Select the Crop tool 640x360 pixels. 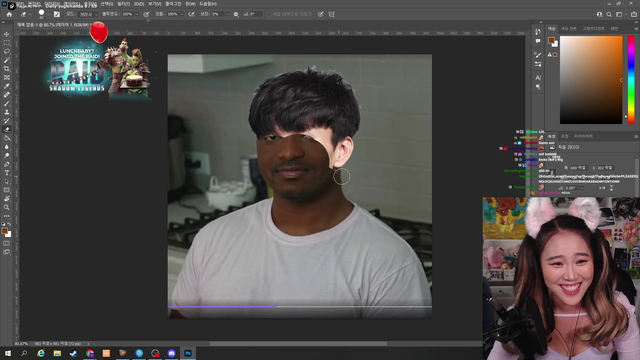7,69
